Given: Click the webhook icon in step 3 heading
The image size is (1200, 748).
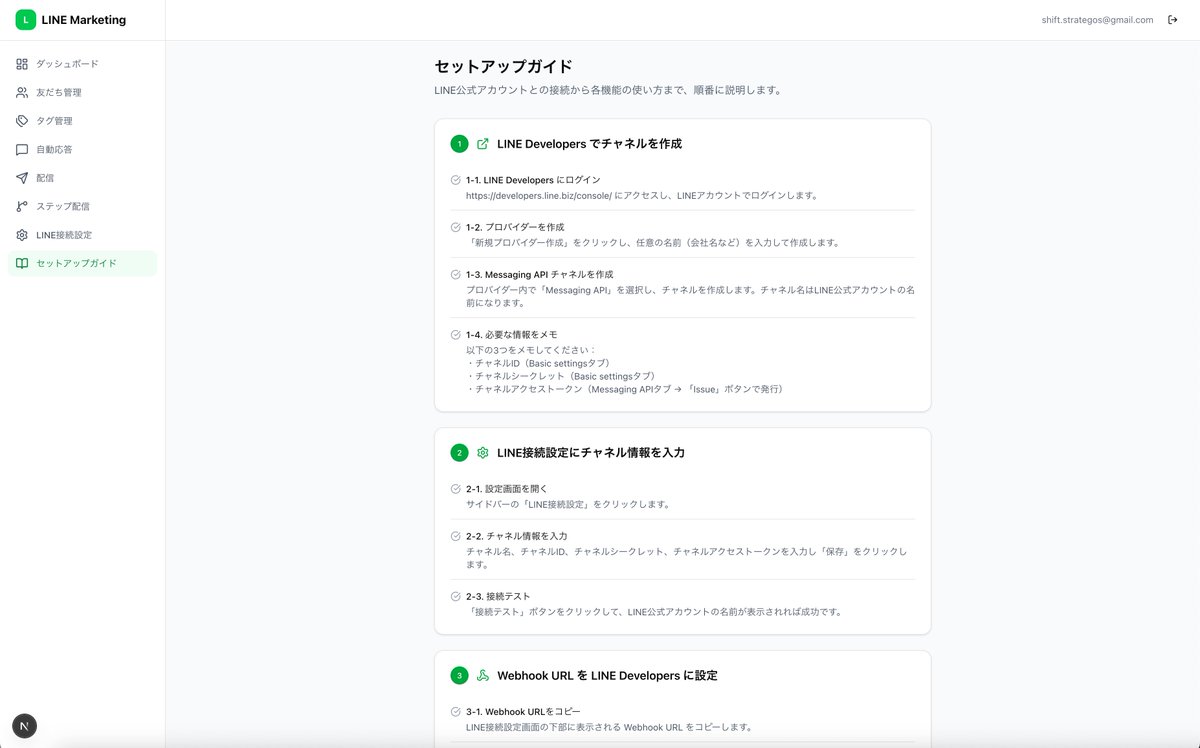Looking at the screenshot, I should point(483,676).
